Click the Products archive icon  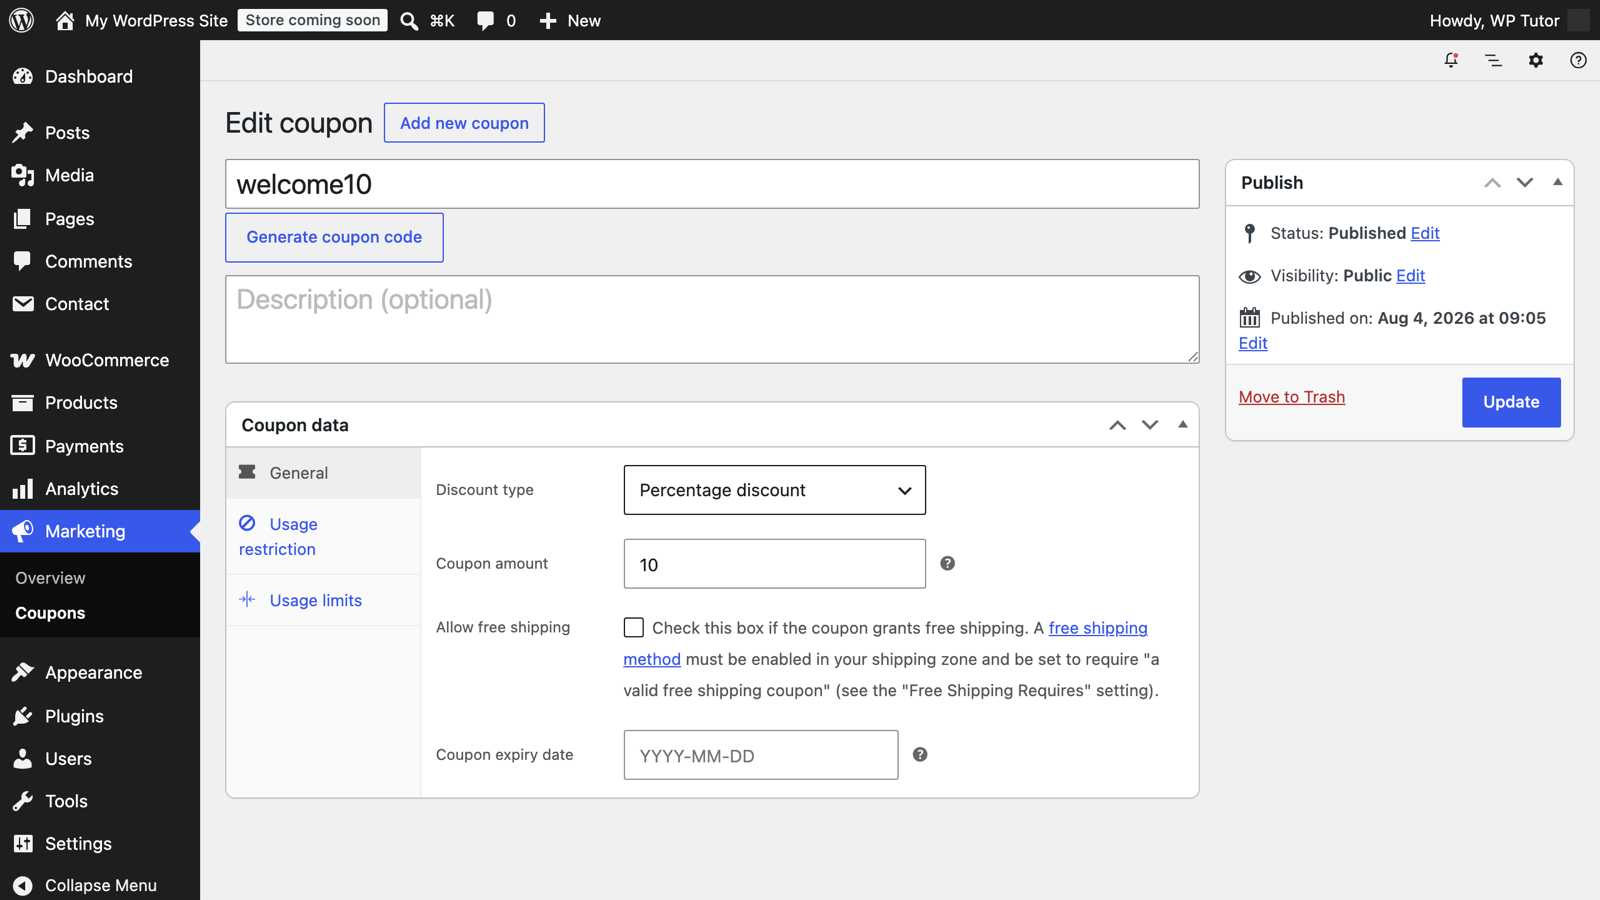[23, 402]
